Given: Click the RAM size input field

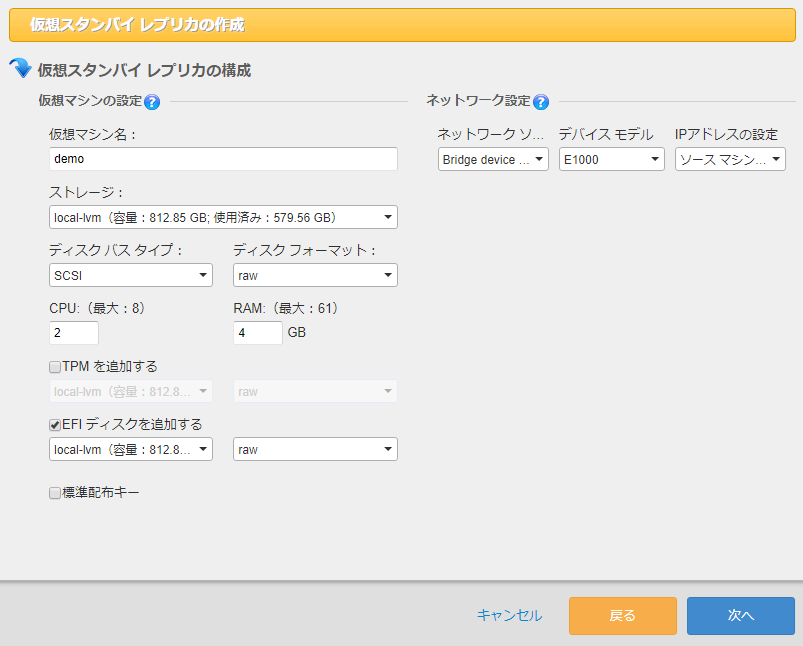Looking at the screenshot, I should coord(257,333).
